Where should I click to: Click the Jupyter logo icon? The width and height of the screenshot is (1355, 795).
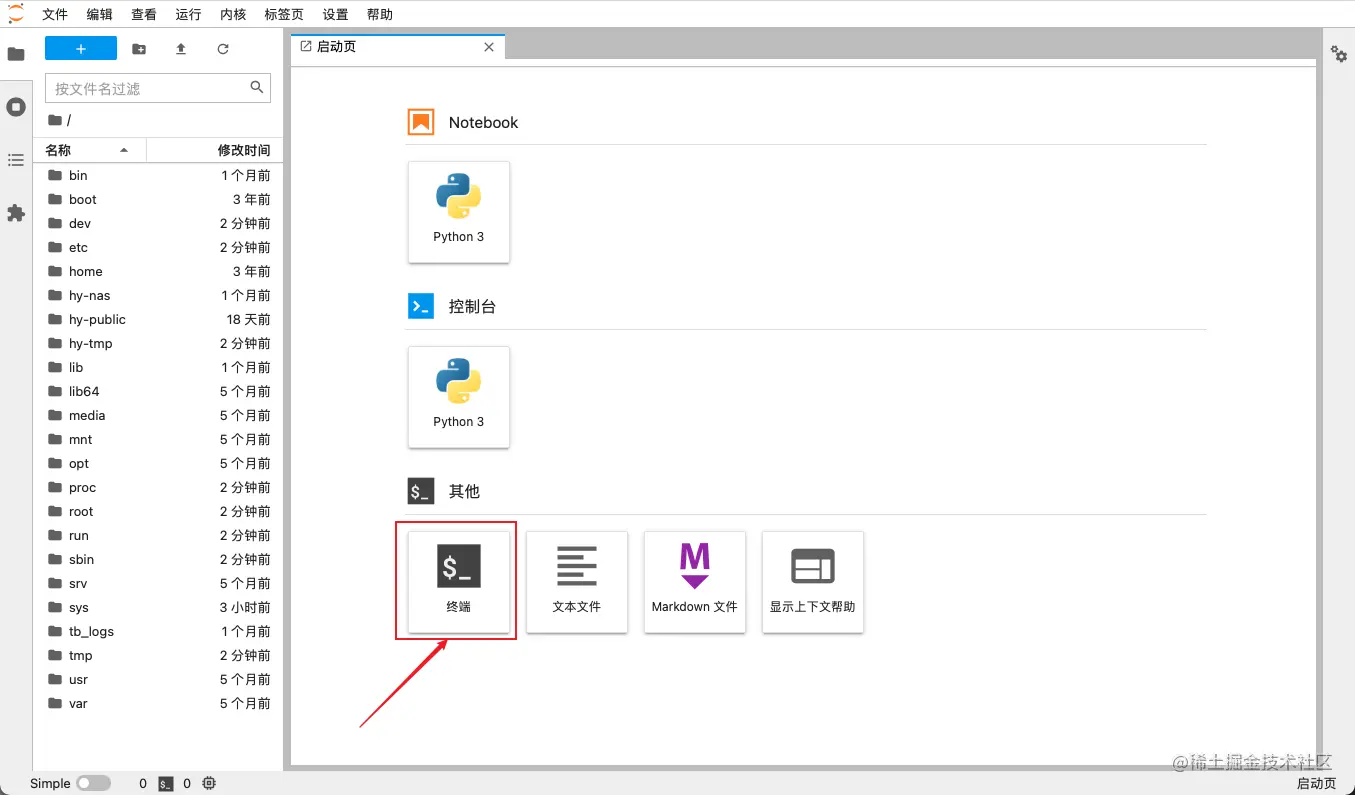pos(15,13)
